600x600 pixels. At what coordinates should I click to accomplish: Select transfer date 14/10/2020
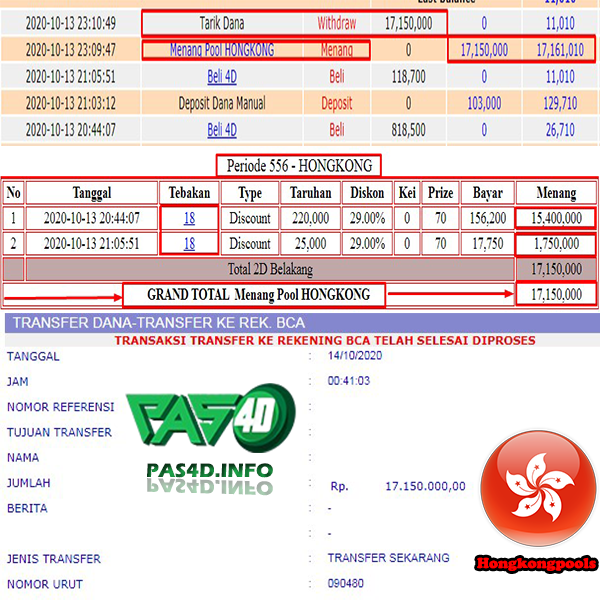point(355,355)
